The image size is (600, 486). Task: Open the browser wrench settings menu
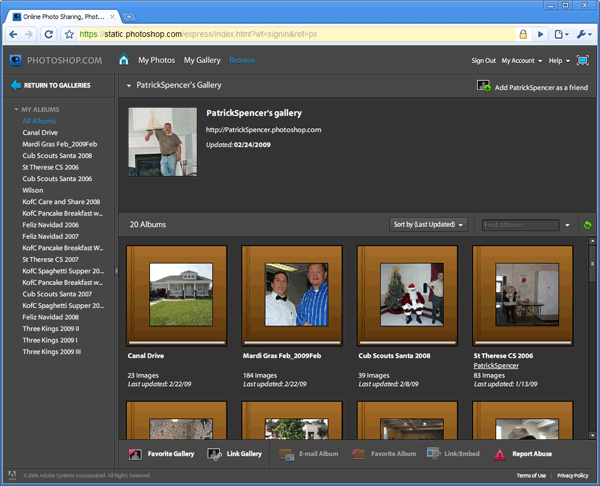point(584,34)
